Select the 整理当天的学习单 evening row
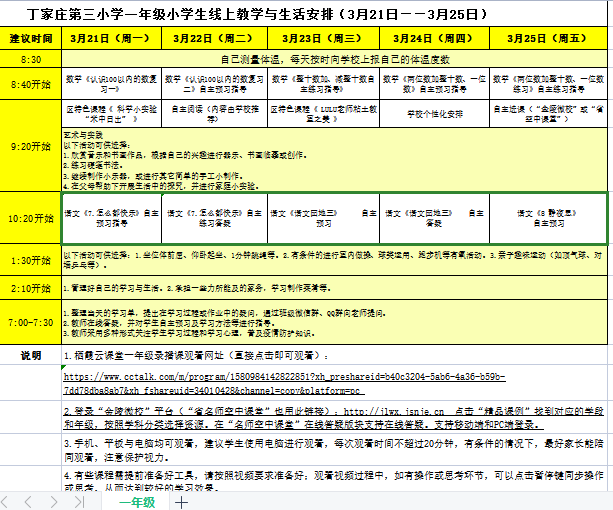The height and width of the screenshot is (510, 613). [334, 322]
